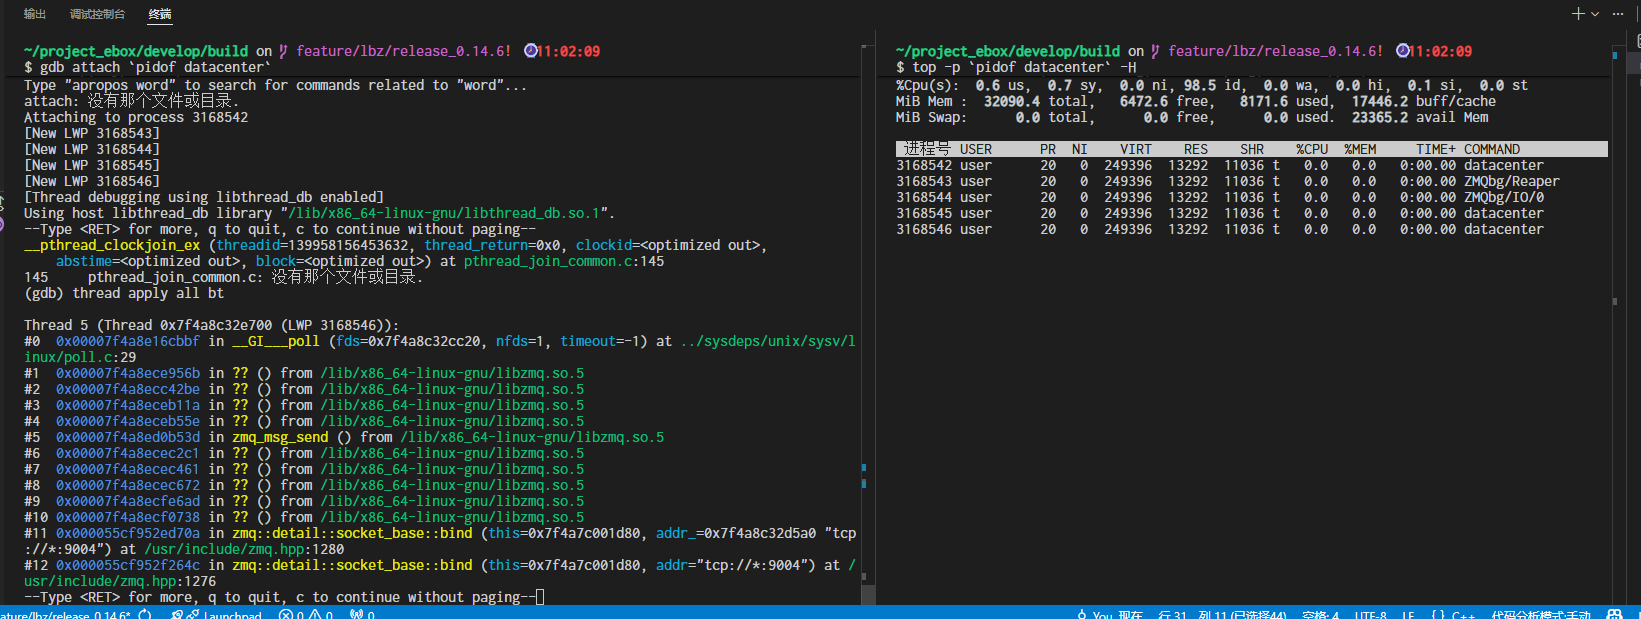The width and height of the screenshot is (1641, 619).
Task: Open the panel more actions ellipsis menu
Action: click(1618, 14)
